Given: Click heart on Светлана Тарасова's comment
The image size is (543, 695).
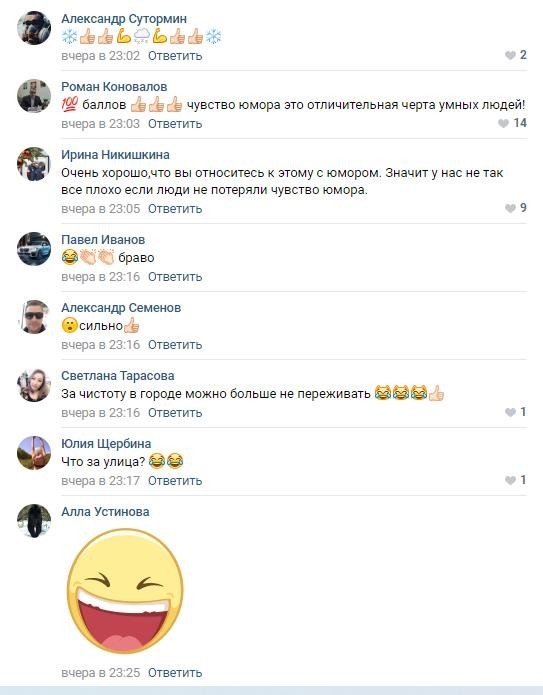Looking at the screenshot, I should [510, 412].
